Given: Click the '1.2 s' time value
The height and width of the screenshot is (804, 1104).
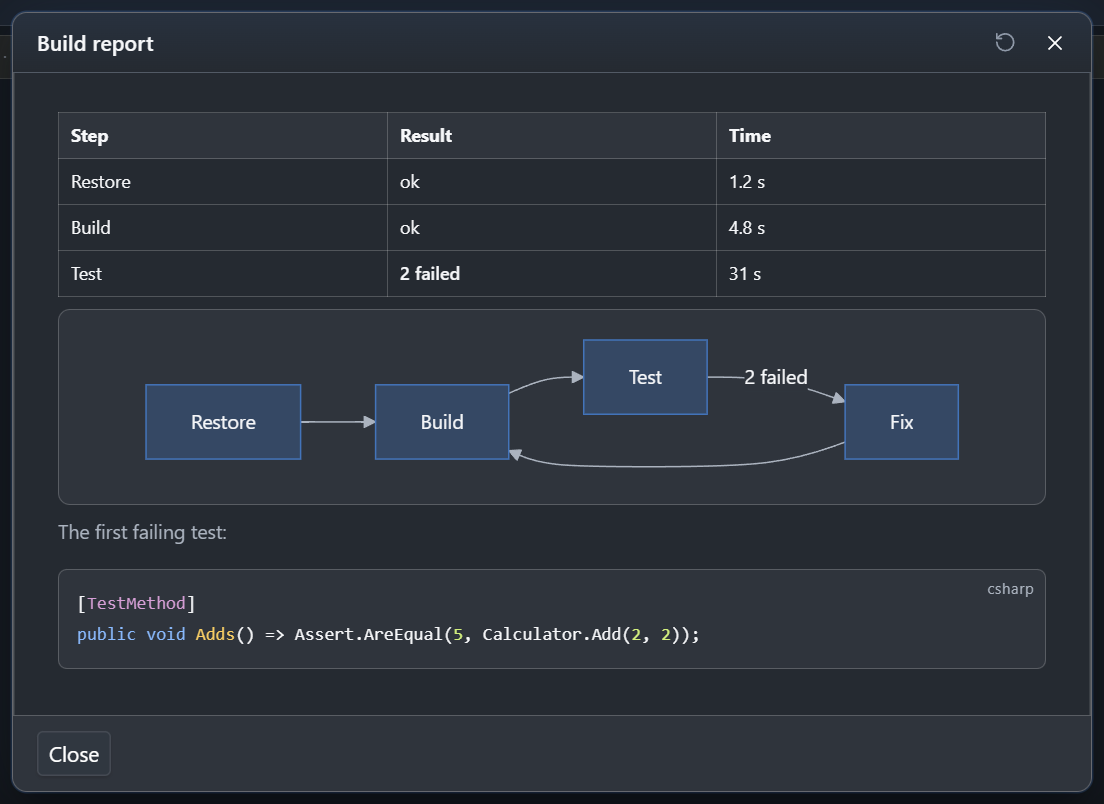Looking at the screenshot, I should [881, 182].
